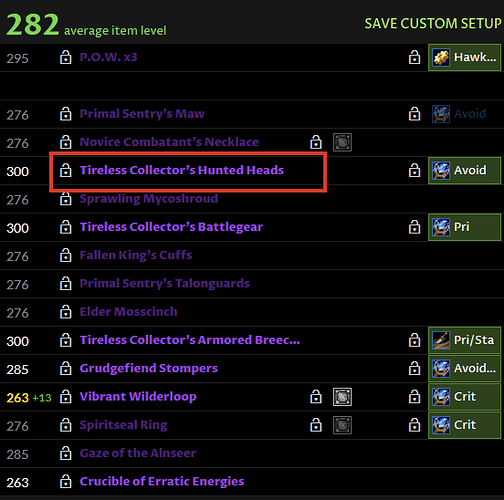The height and width of the screenshot is (500, 504).
Task: Select Tireless Collector's Armored Breec... item
Action: [x=190, y=340]
